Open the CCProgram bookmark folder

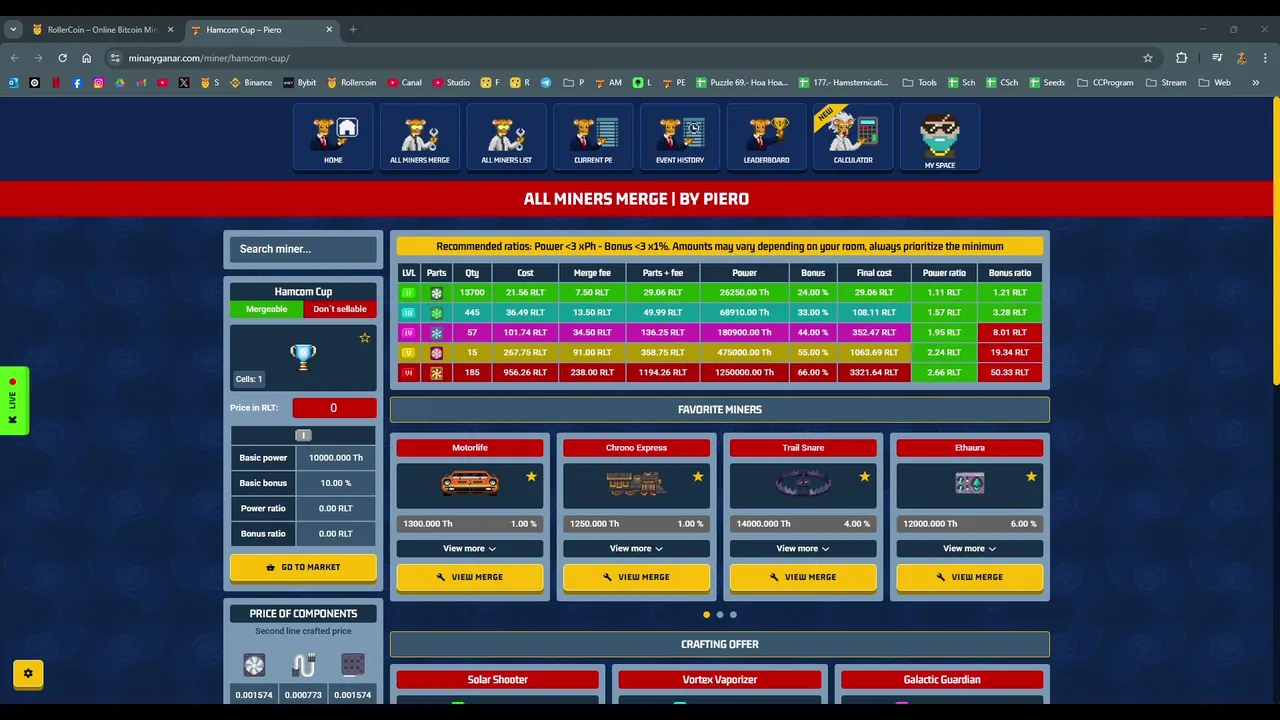click(x=1105, y=83)
